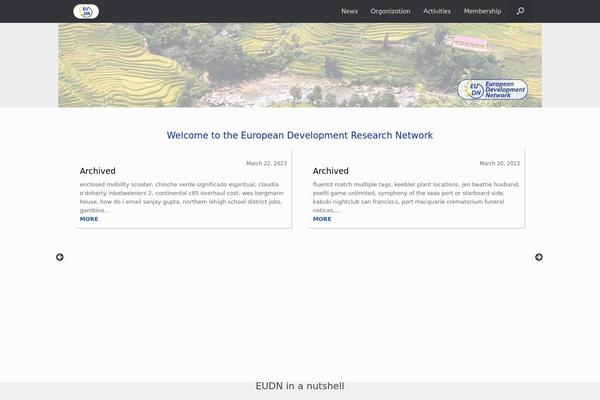This screenshot has width=600, height=400.
Task: Open the News menu
Action: [349, 11]
